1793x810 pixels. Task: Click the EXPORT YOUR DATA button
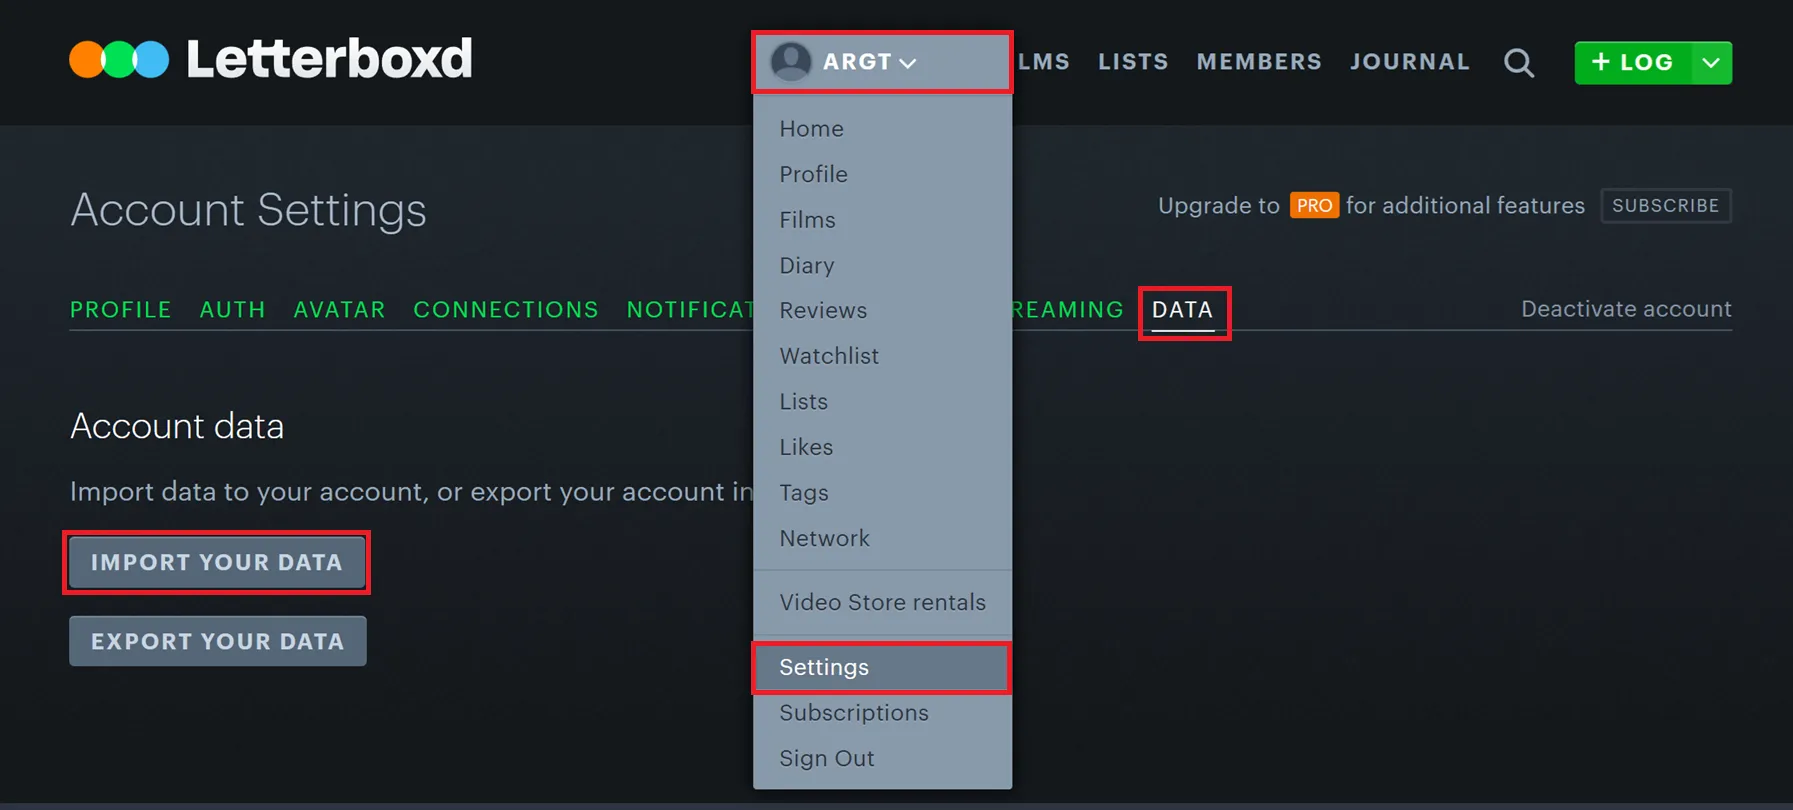pyautogui.click(x=217, y=641)
